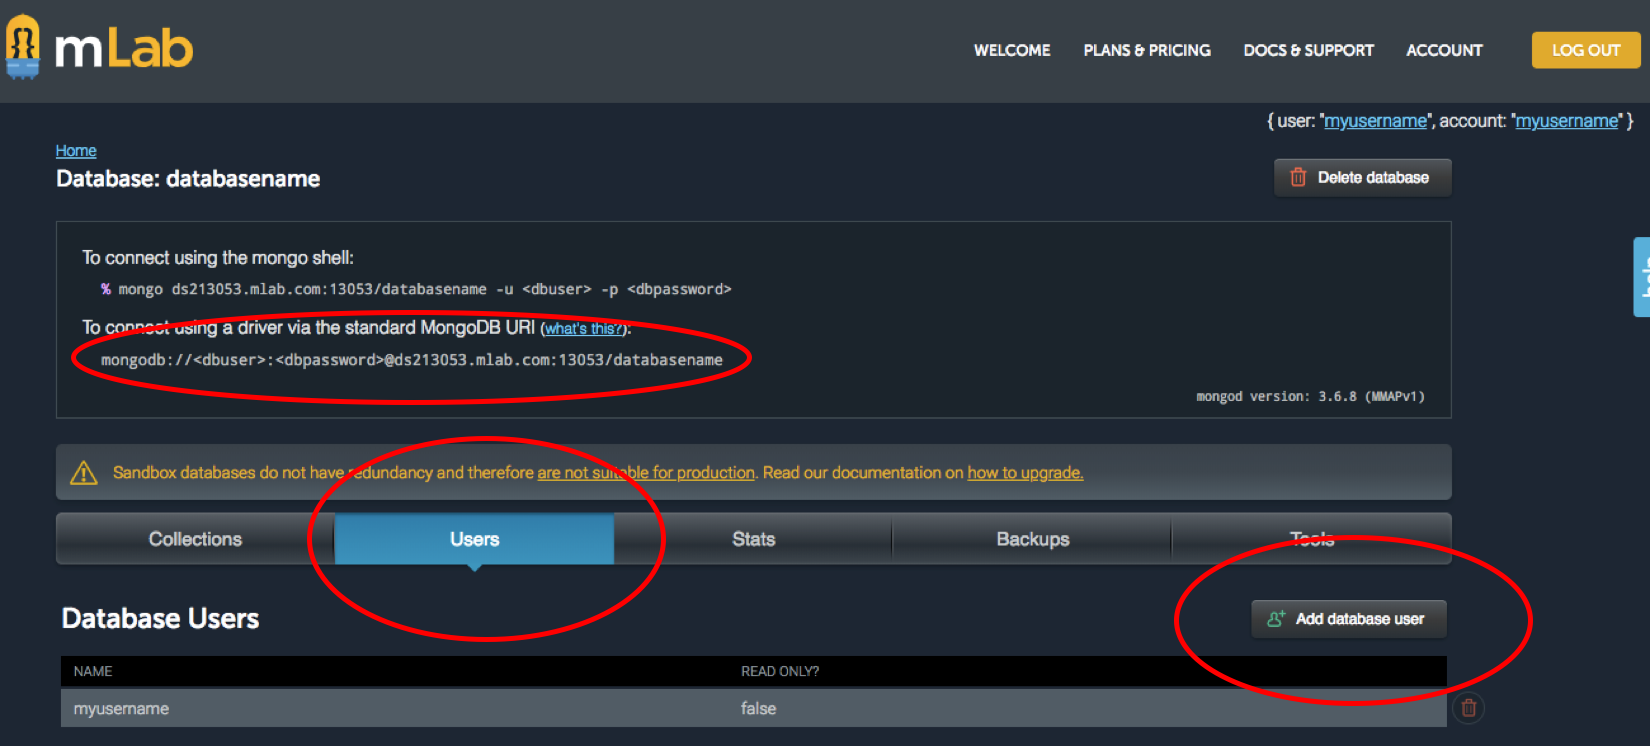The image size is (1650, 746).
Task: Click the blue side tab at right edge
Action: (1642, 277)
